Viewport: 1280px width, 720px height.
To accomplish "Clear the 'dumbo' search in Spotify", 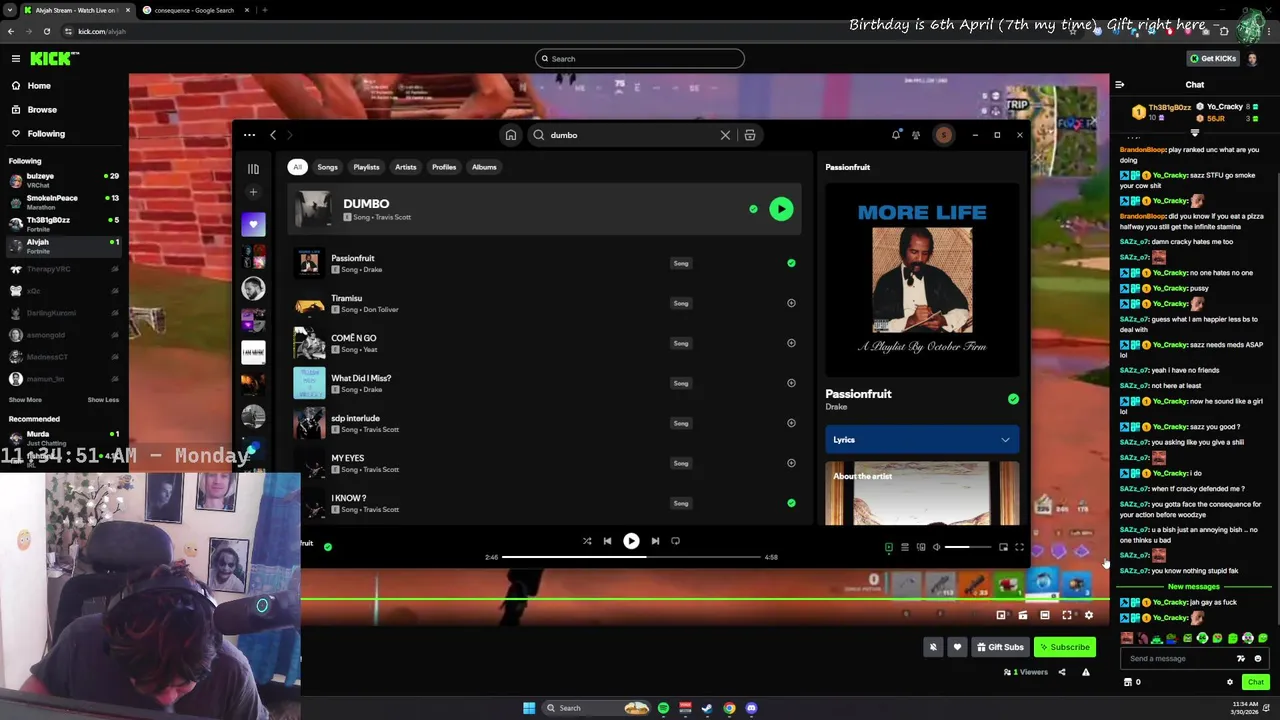I will point(725,135).
